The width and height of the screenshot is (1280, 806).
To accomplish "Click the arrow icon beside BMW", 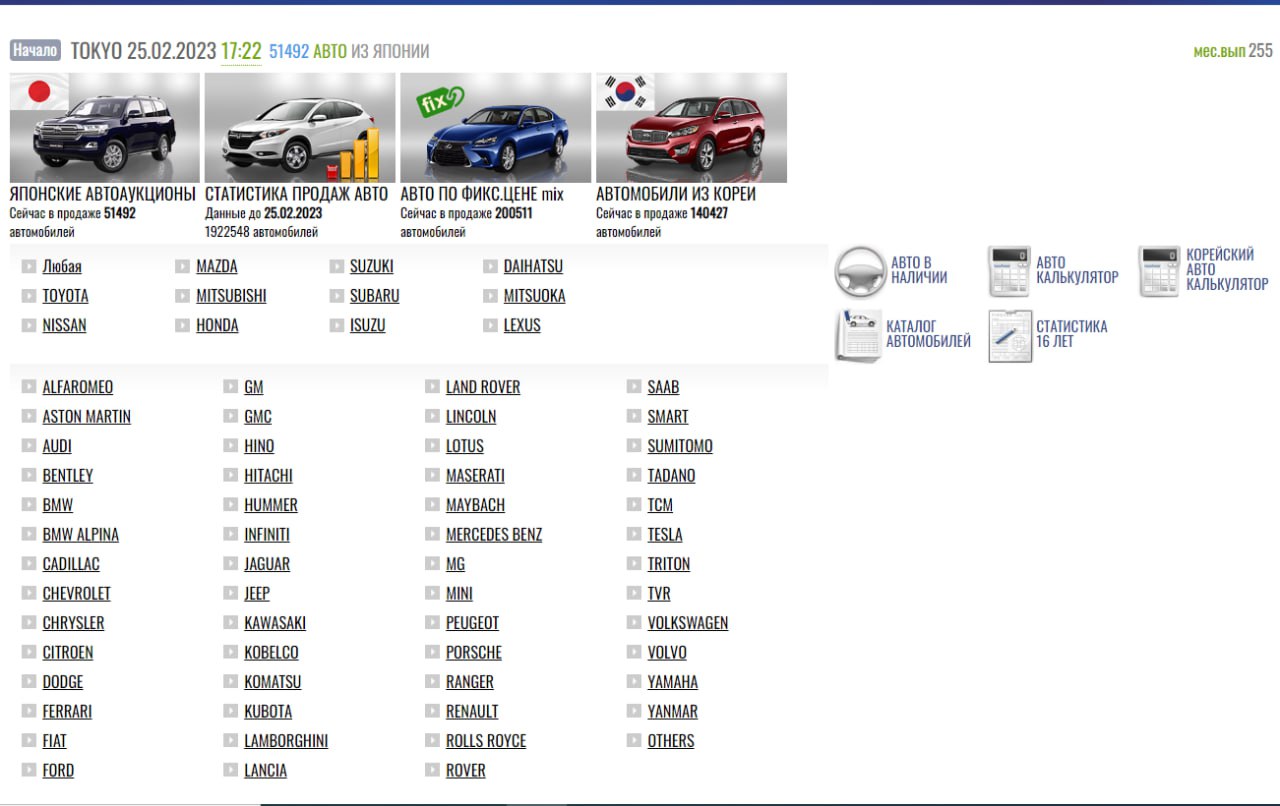I will 29,505.
